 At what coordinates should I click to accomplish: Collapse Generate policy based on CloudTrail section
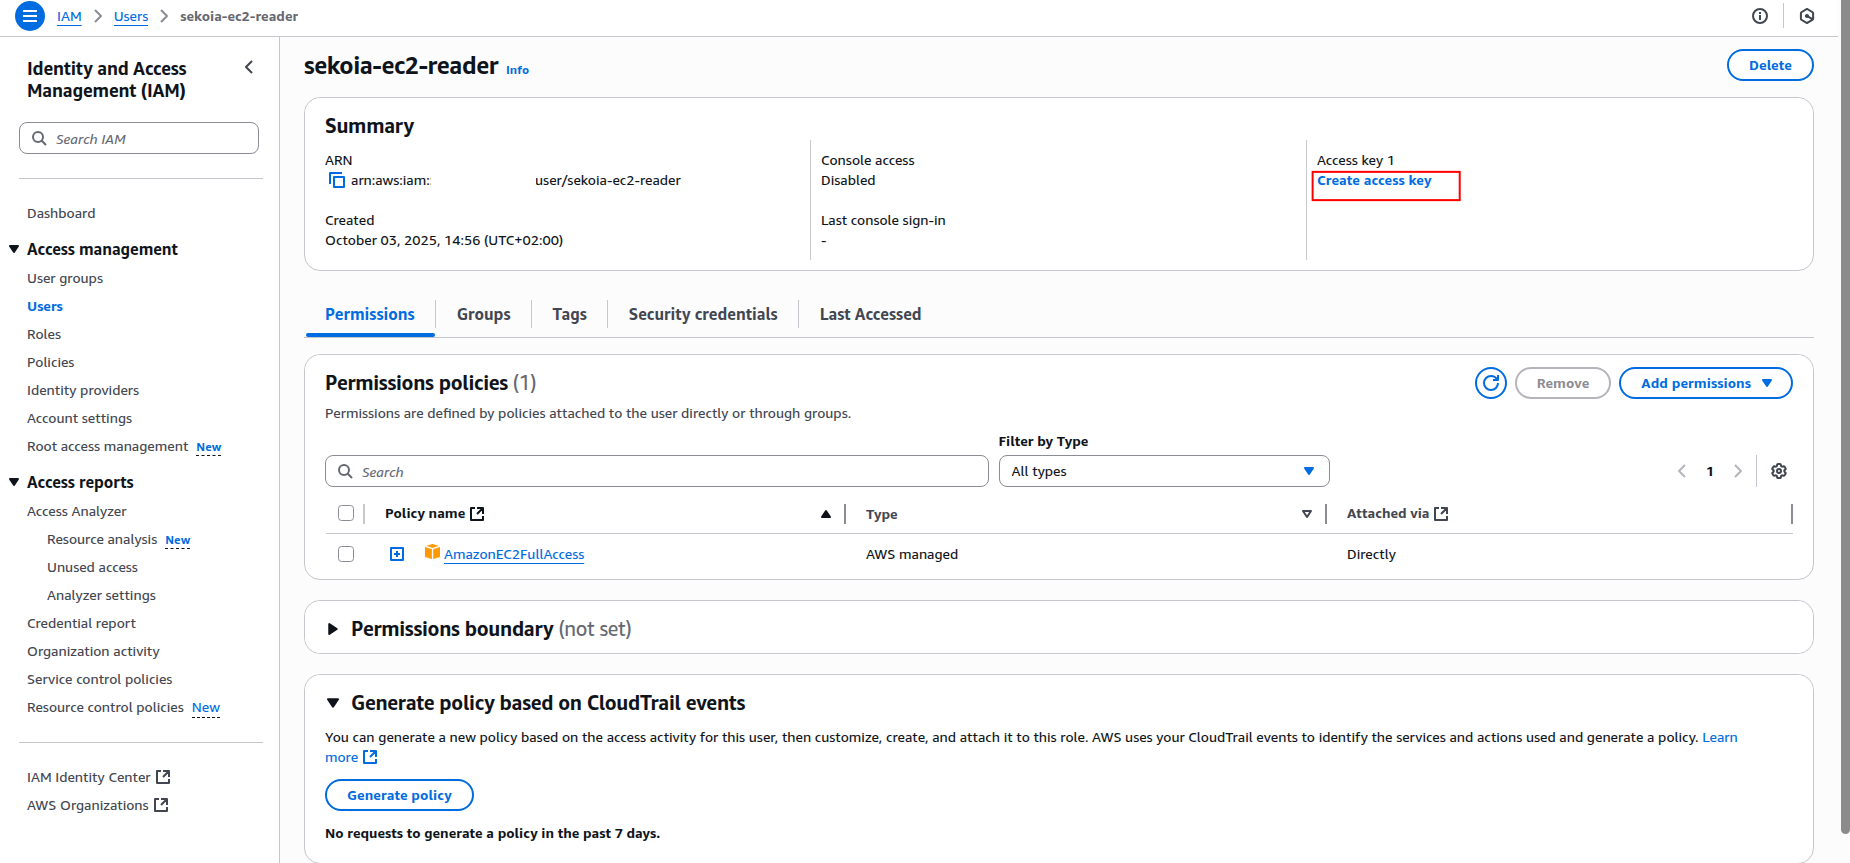[x=333, y=703]
